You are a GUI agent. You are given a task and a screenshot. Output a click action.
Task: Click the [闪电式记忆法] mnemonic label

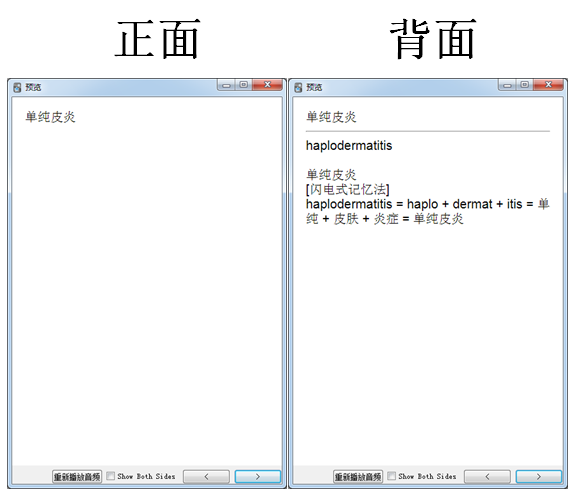coord(348,190)
